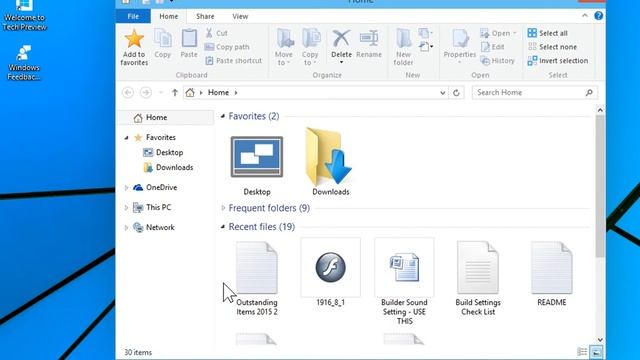Expand the This PC tree node
This screenshot has width=640, height=360.
[x=126, y=208]
